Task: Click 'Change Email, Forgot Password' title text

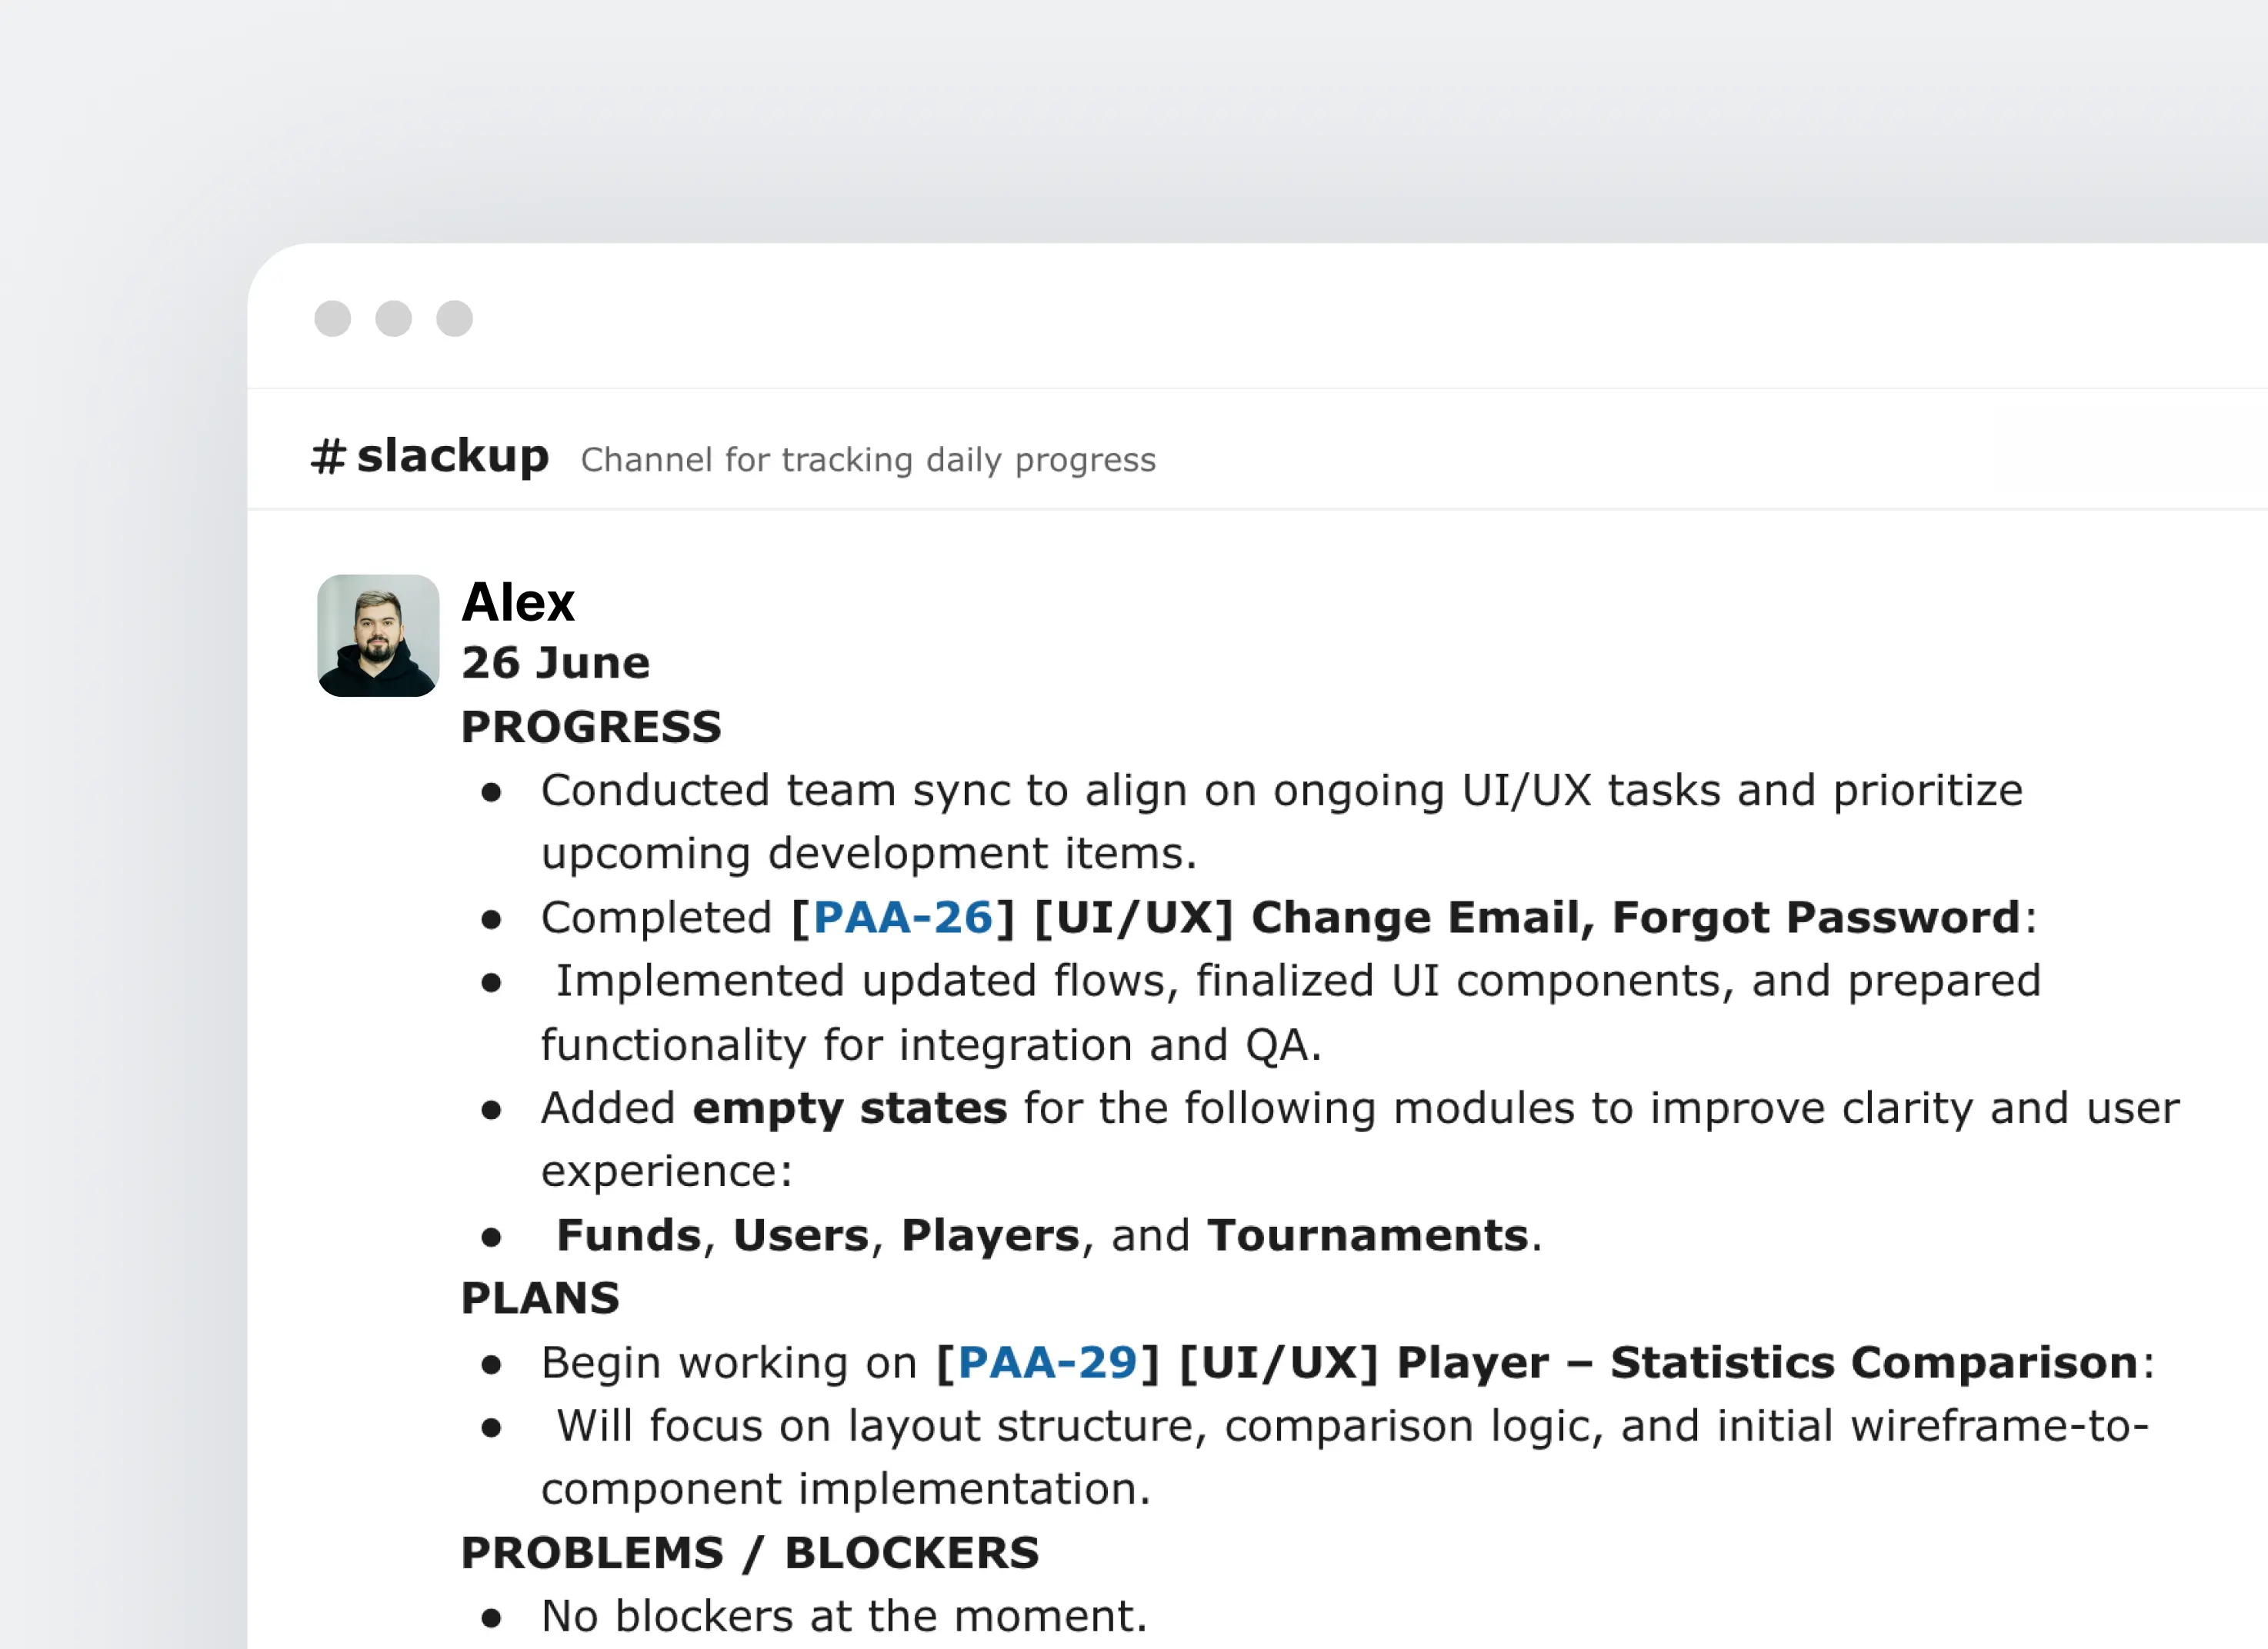Action: coord(1635,918)
